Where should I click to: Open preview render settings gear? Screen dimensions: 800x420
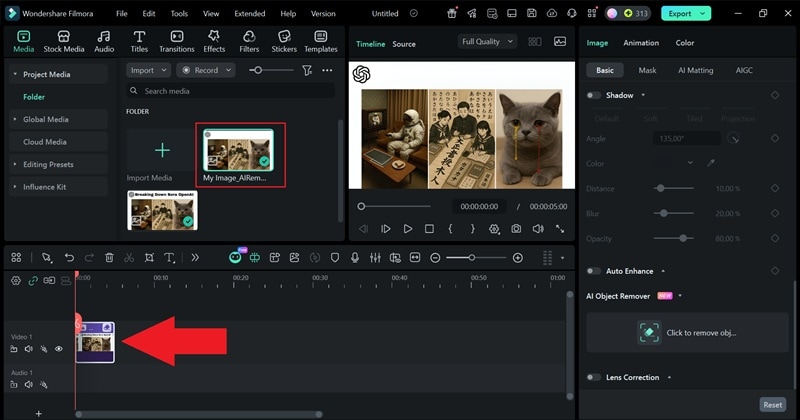pos(494,229)
